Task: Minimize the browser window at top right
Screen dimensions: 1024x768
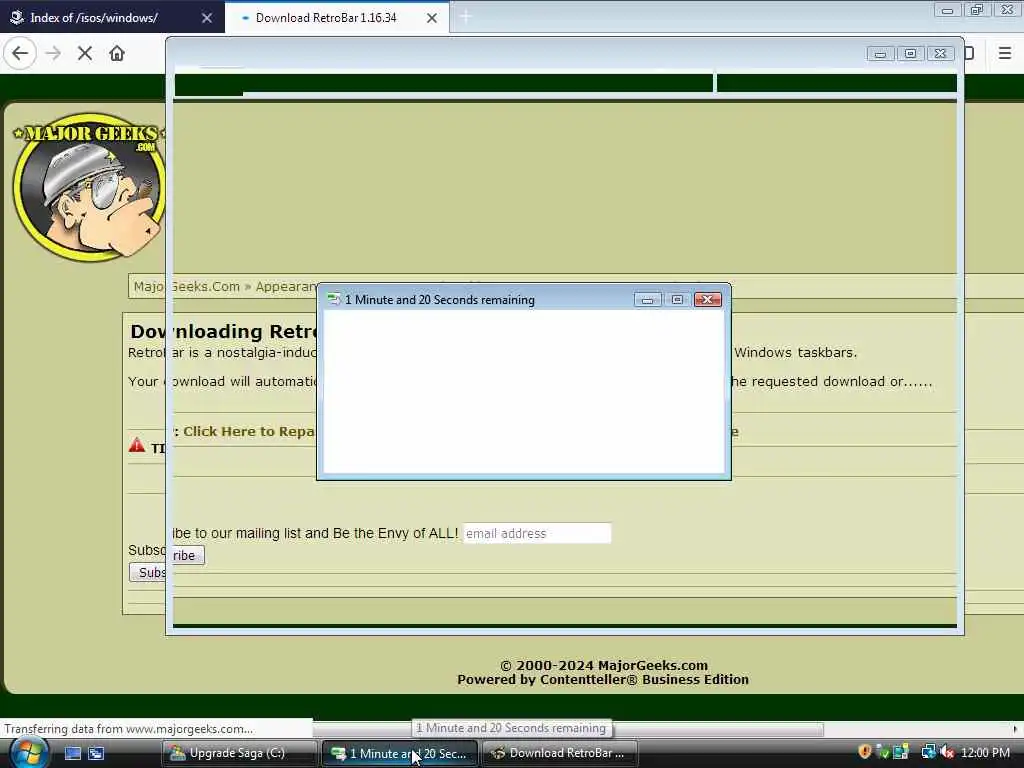Action: [947, 10]
